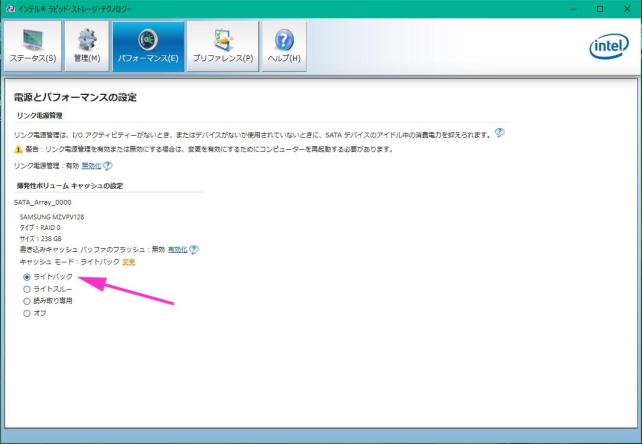
Task: Open help icon next to 無効化 link
Action: click(107, 166)
